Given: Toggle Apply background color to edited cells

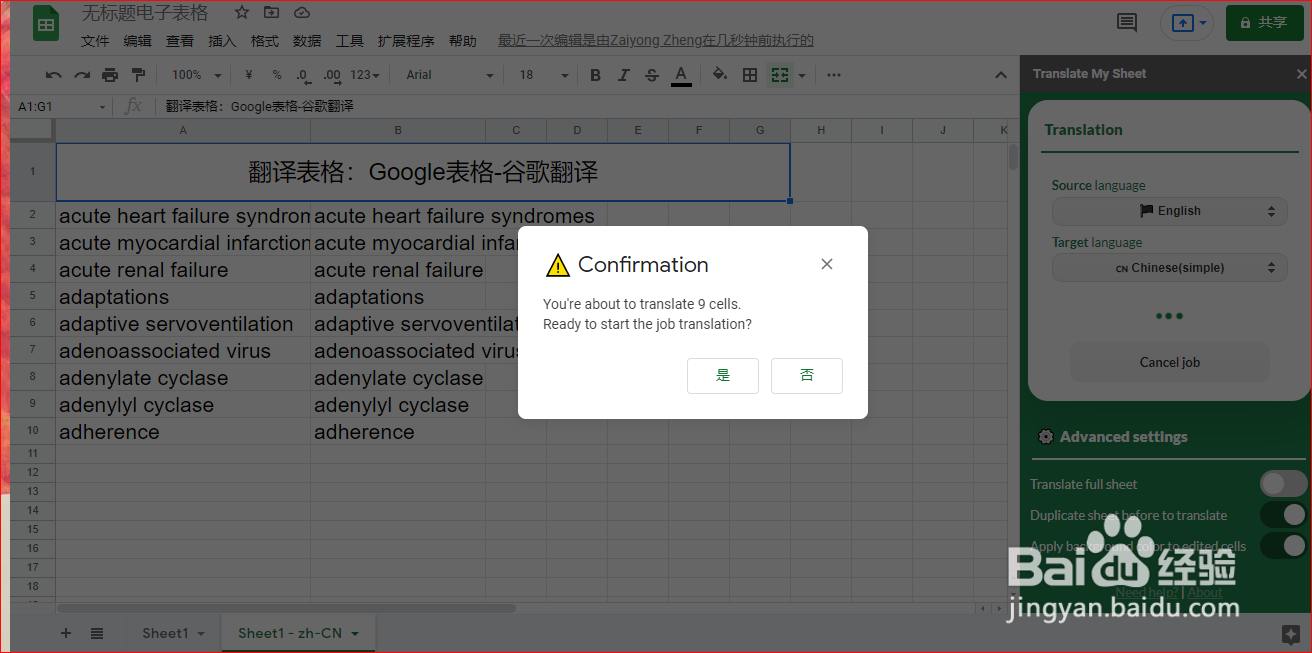Looking at the screenshot, I should click(1284, 546).
